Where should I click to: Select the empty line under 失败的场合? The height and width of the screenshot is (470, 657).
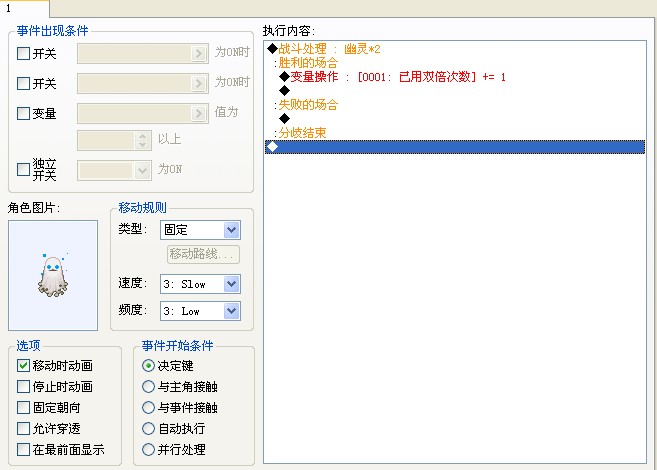click(x=455, y=119)
